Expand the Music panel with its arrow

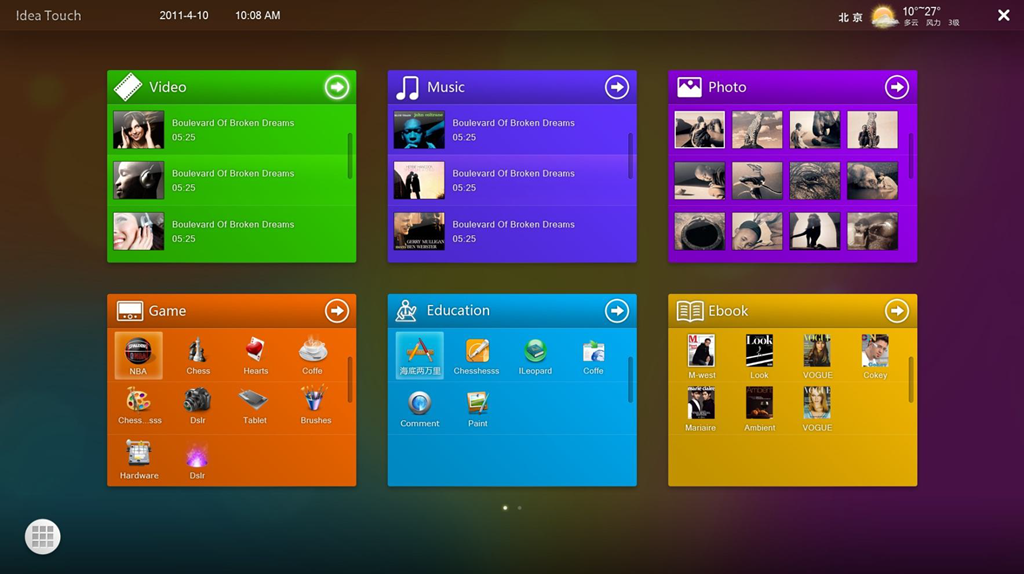tap(617, 88)
